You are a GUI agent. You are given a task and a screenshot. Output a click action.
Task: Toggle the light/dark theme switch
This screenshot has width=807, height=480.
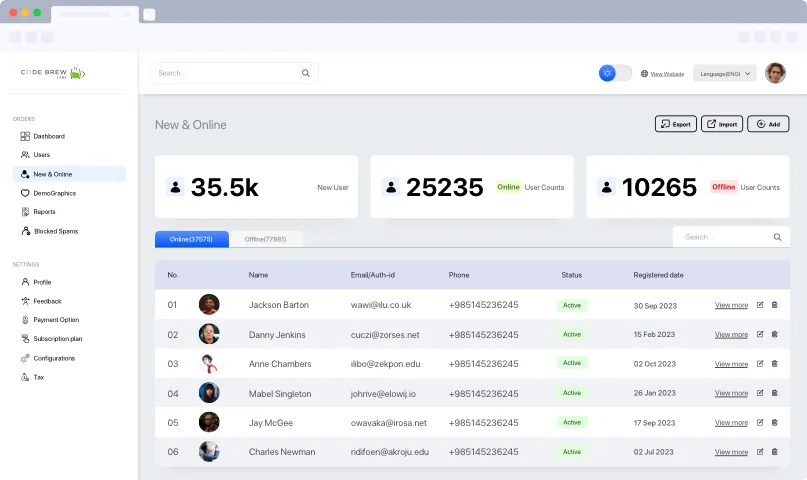pos(615,73)
